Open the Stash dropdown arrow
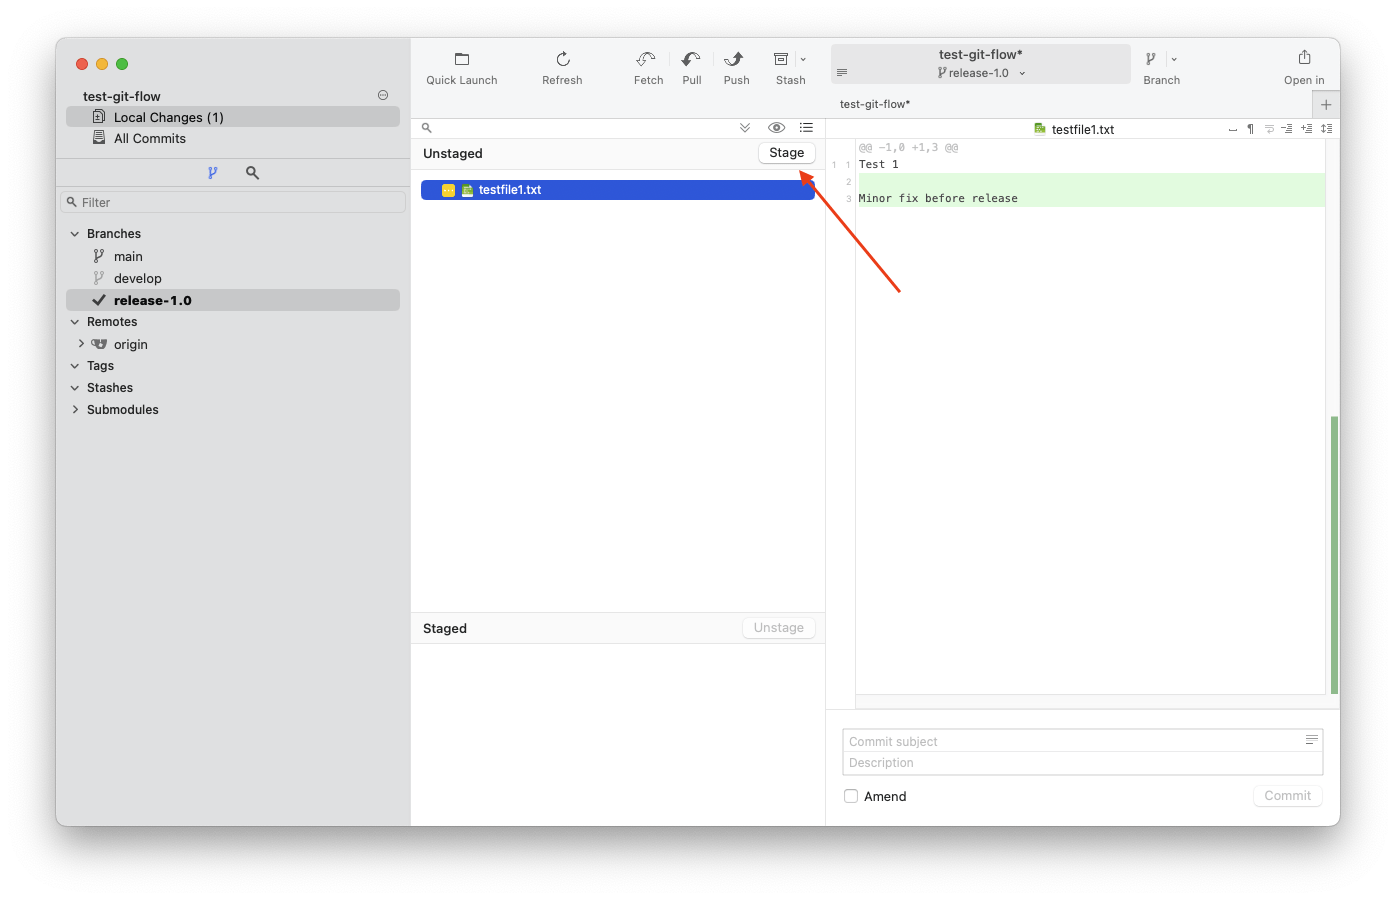This screenshot has height=900, width=1396. [803, 60]
